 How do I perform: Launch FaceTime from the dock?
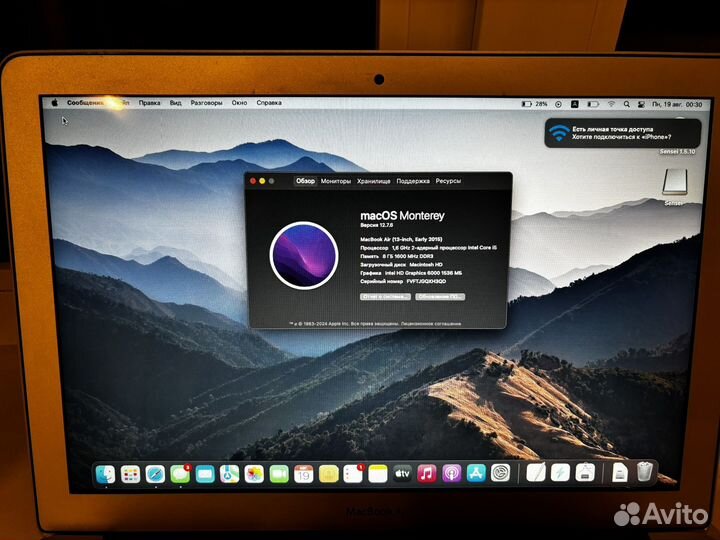[279, 474]
